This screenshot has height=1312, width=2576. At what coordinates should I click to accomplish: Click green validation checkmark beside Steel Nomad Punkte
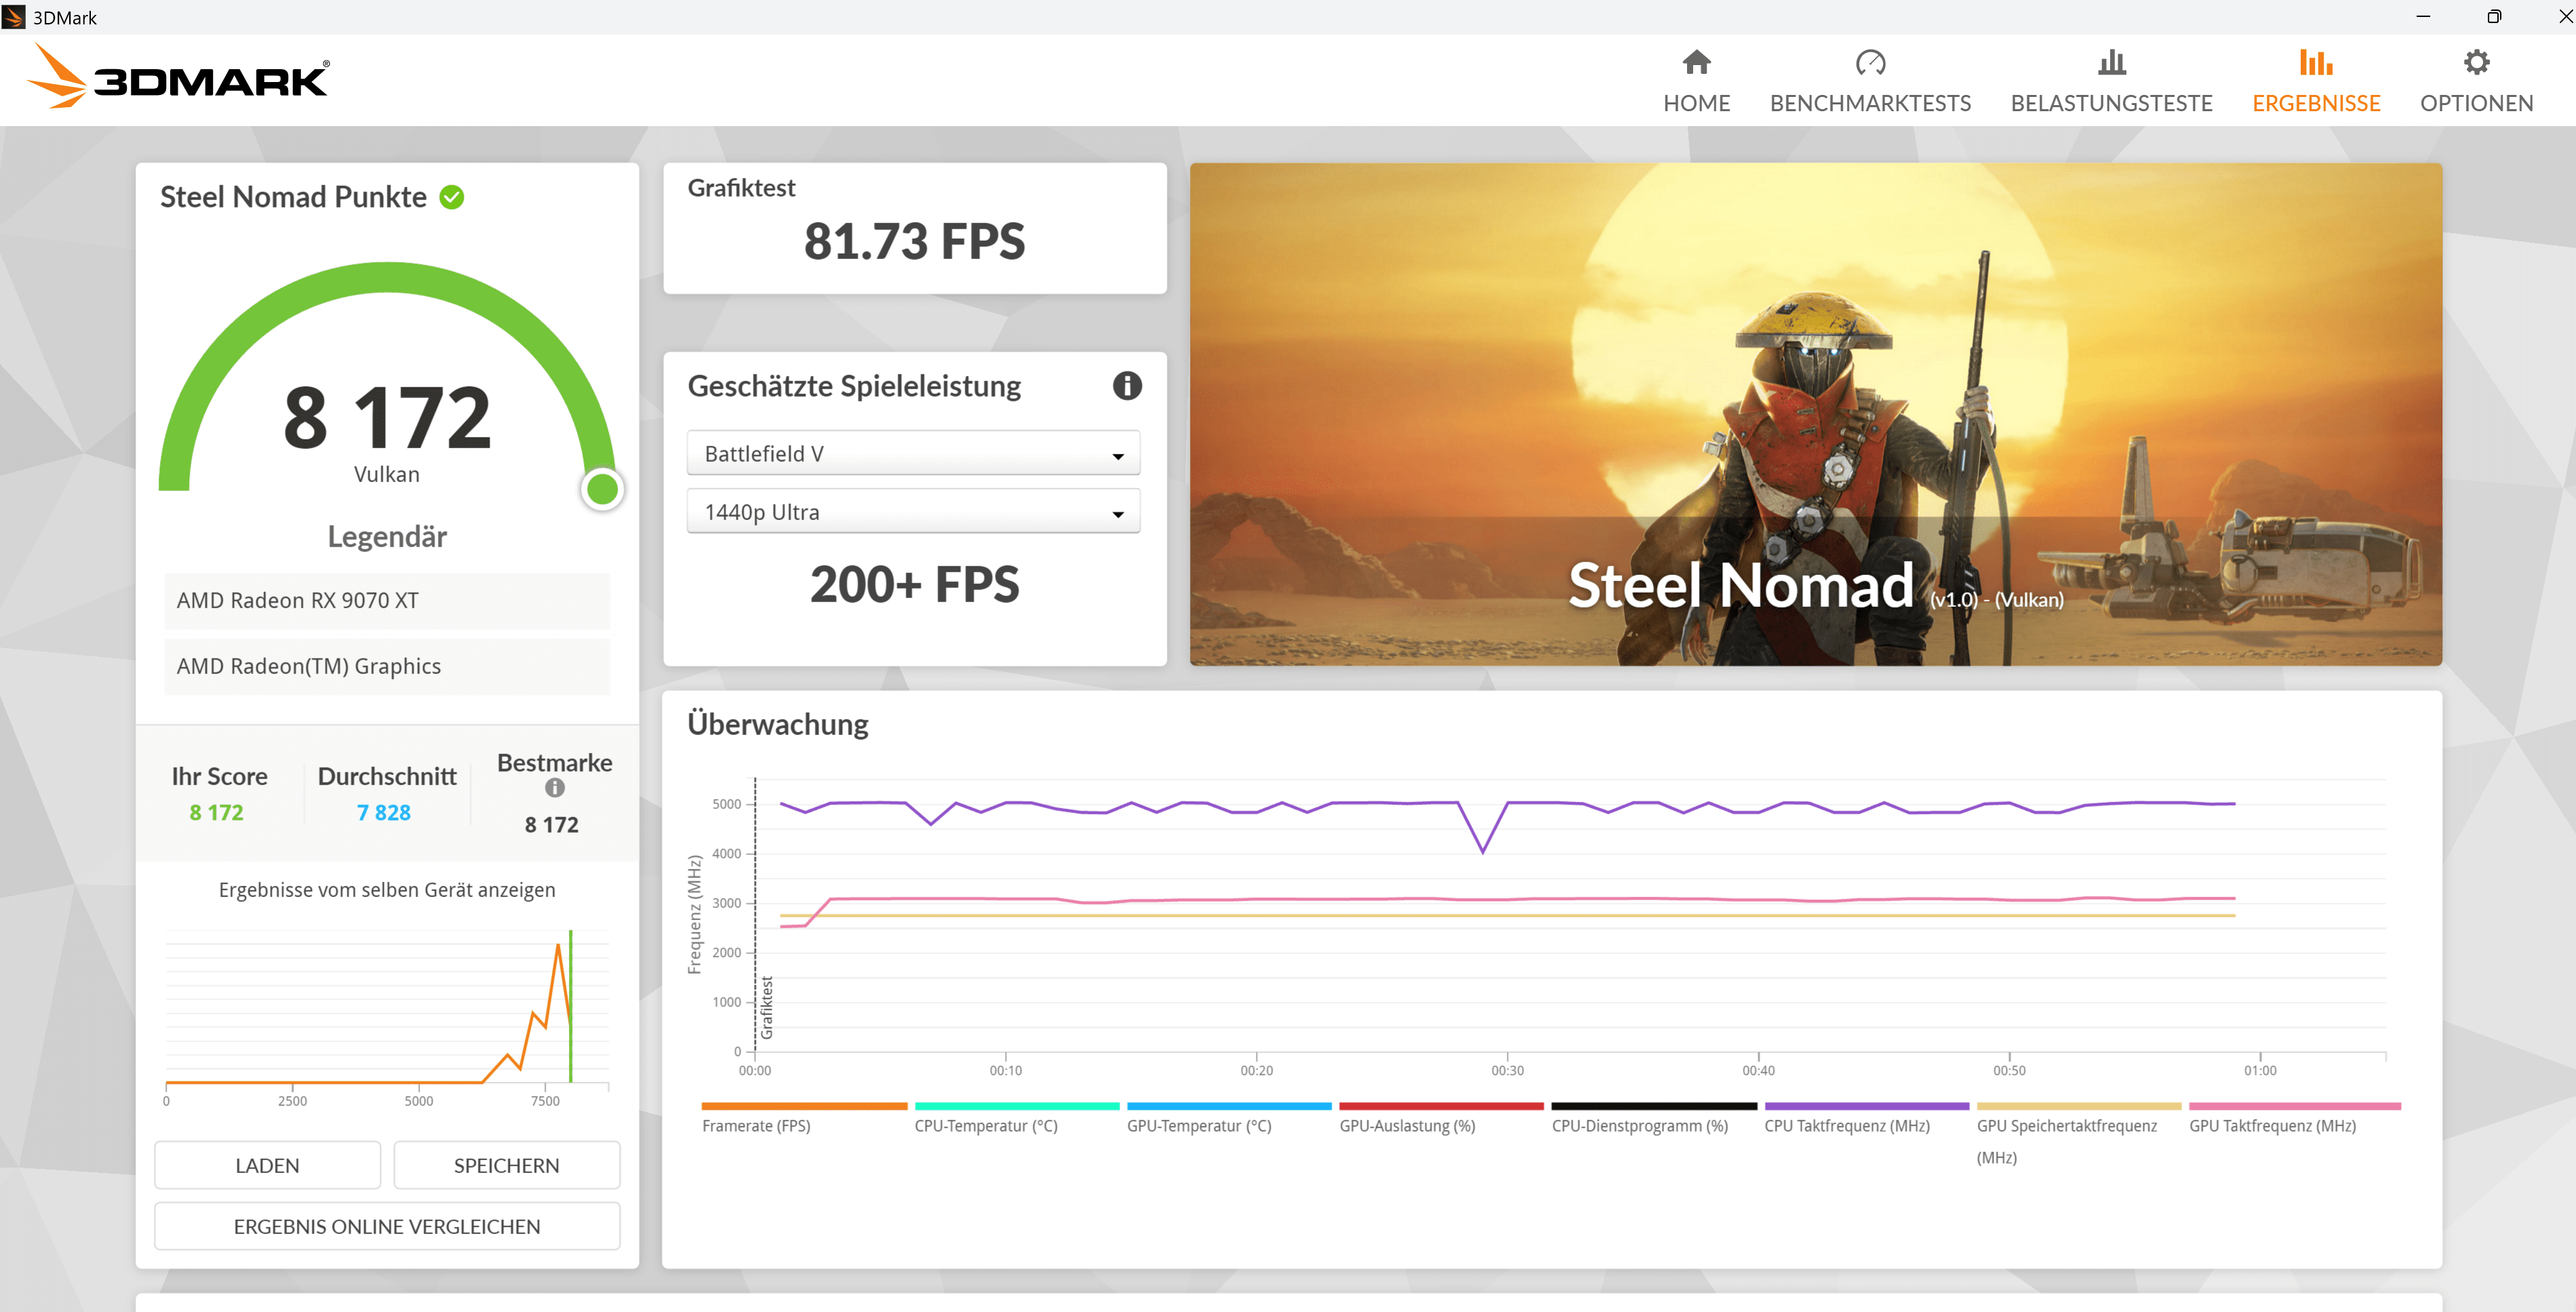tap(452, 197)
